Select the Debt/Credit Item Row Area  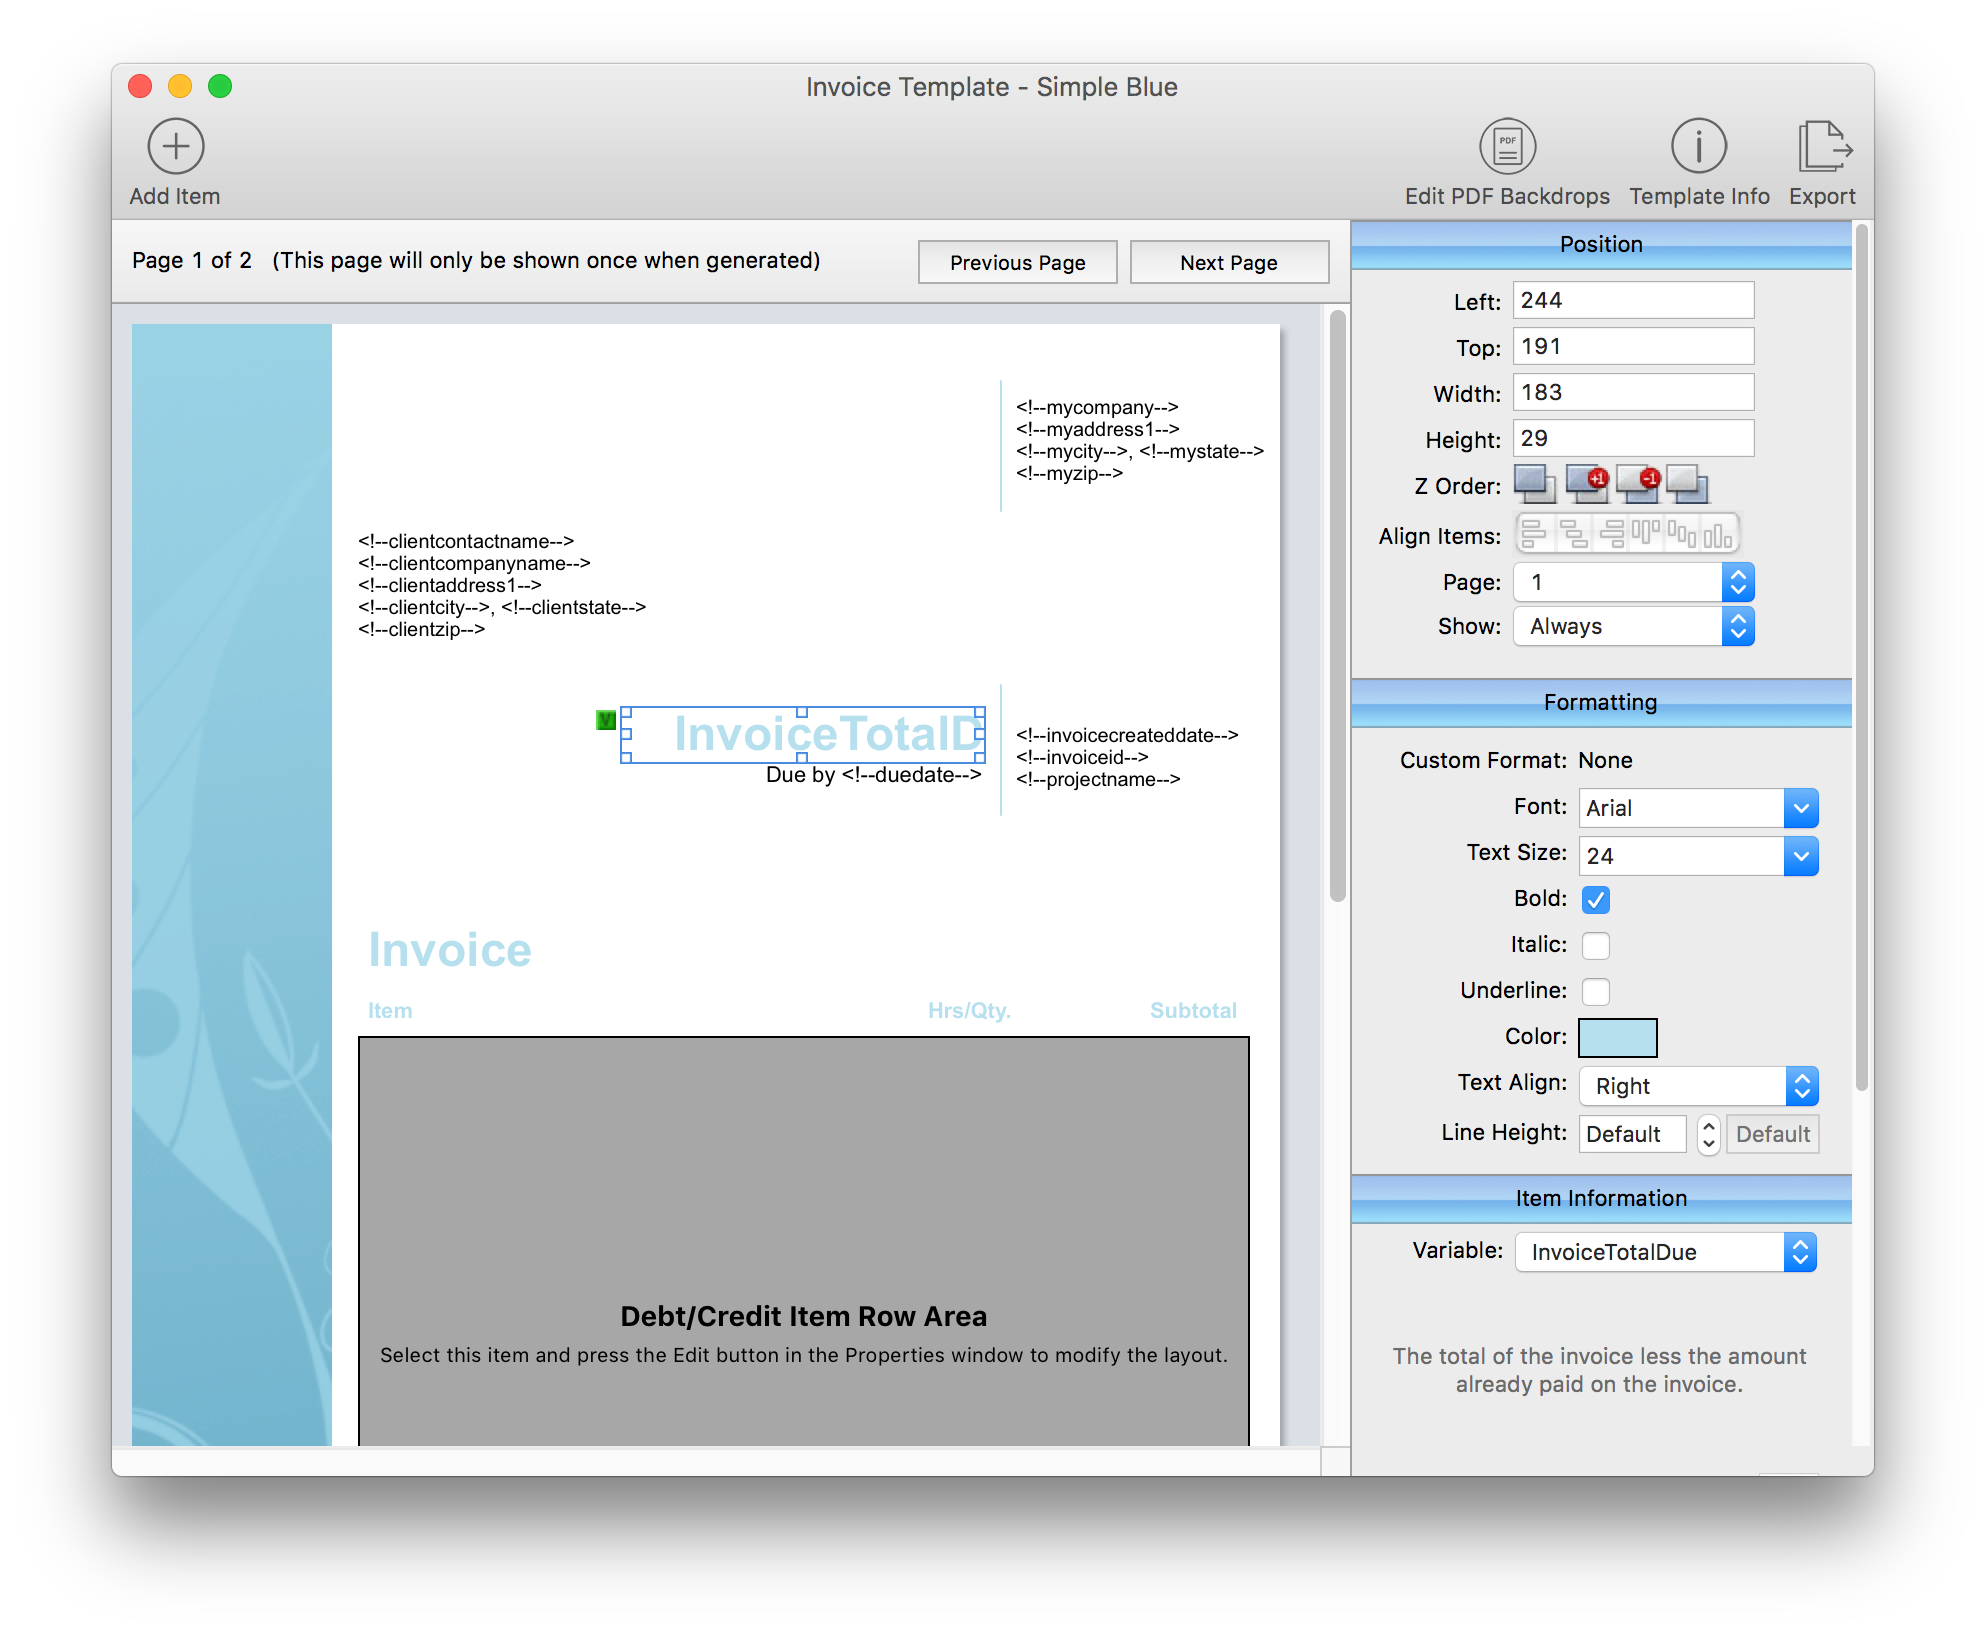click(804, 1240)
